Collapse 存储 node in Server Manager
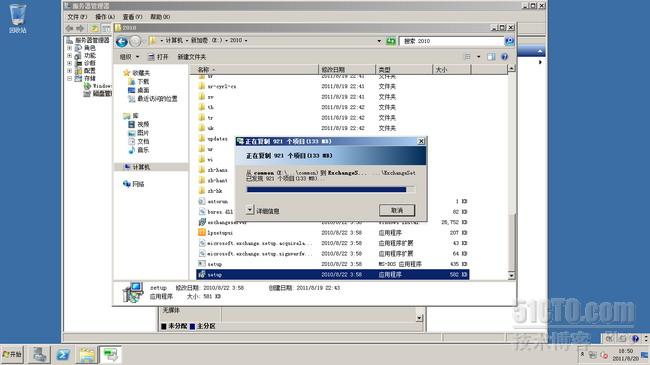 (70, 78)
